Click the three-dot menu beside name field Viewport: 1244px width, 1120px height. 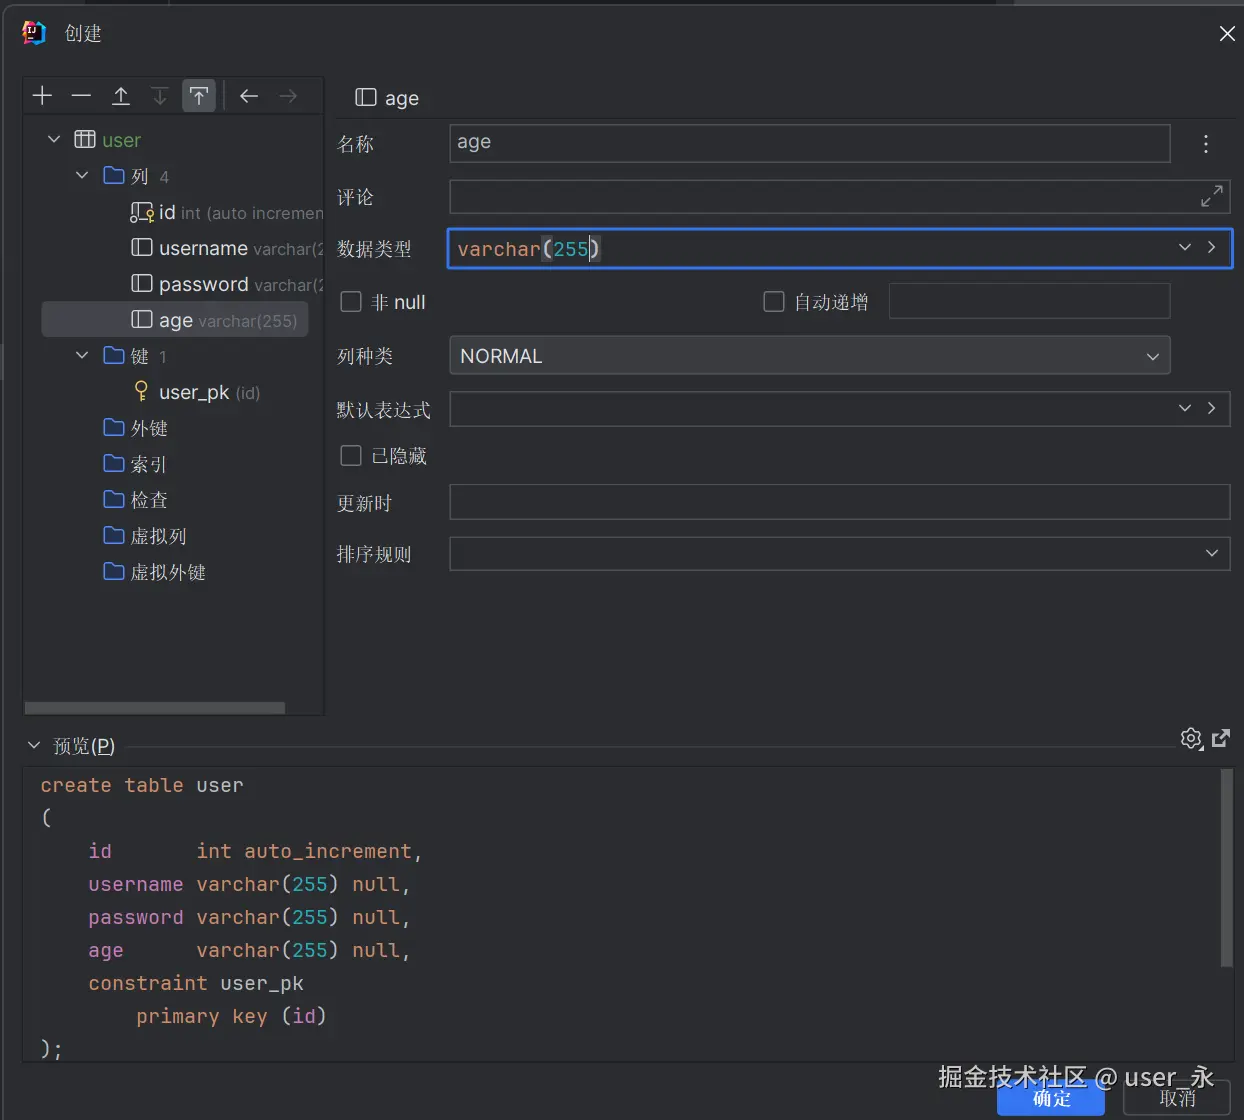pyautogui.click(x=1206, y=144)
